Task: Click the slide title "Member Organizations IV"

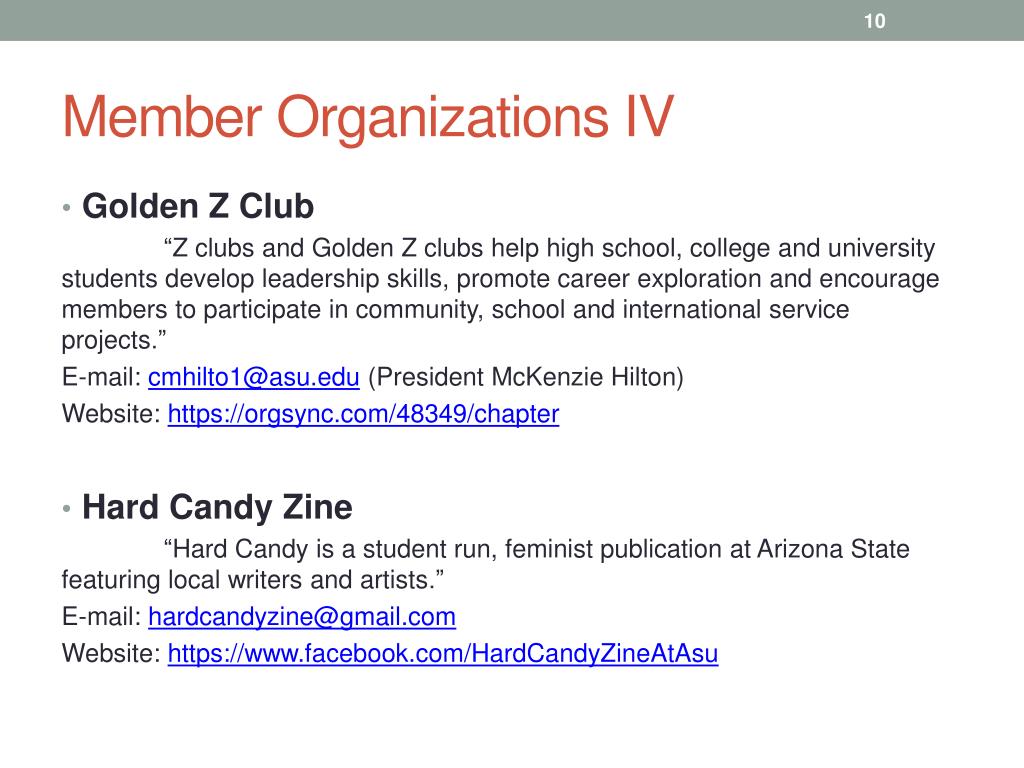Action: pyautogui.click(x=368, y=118)
